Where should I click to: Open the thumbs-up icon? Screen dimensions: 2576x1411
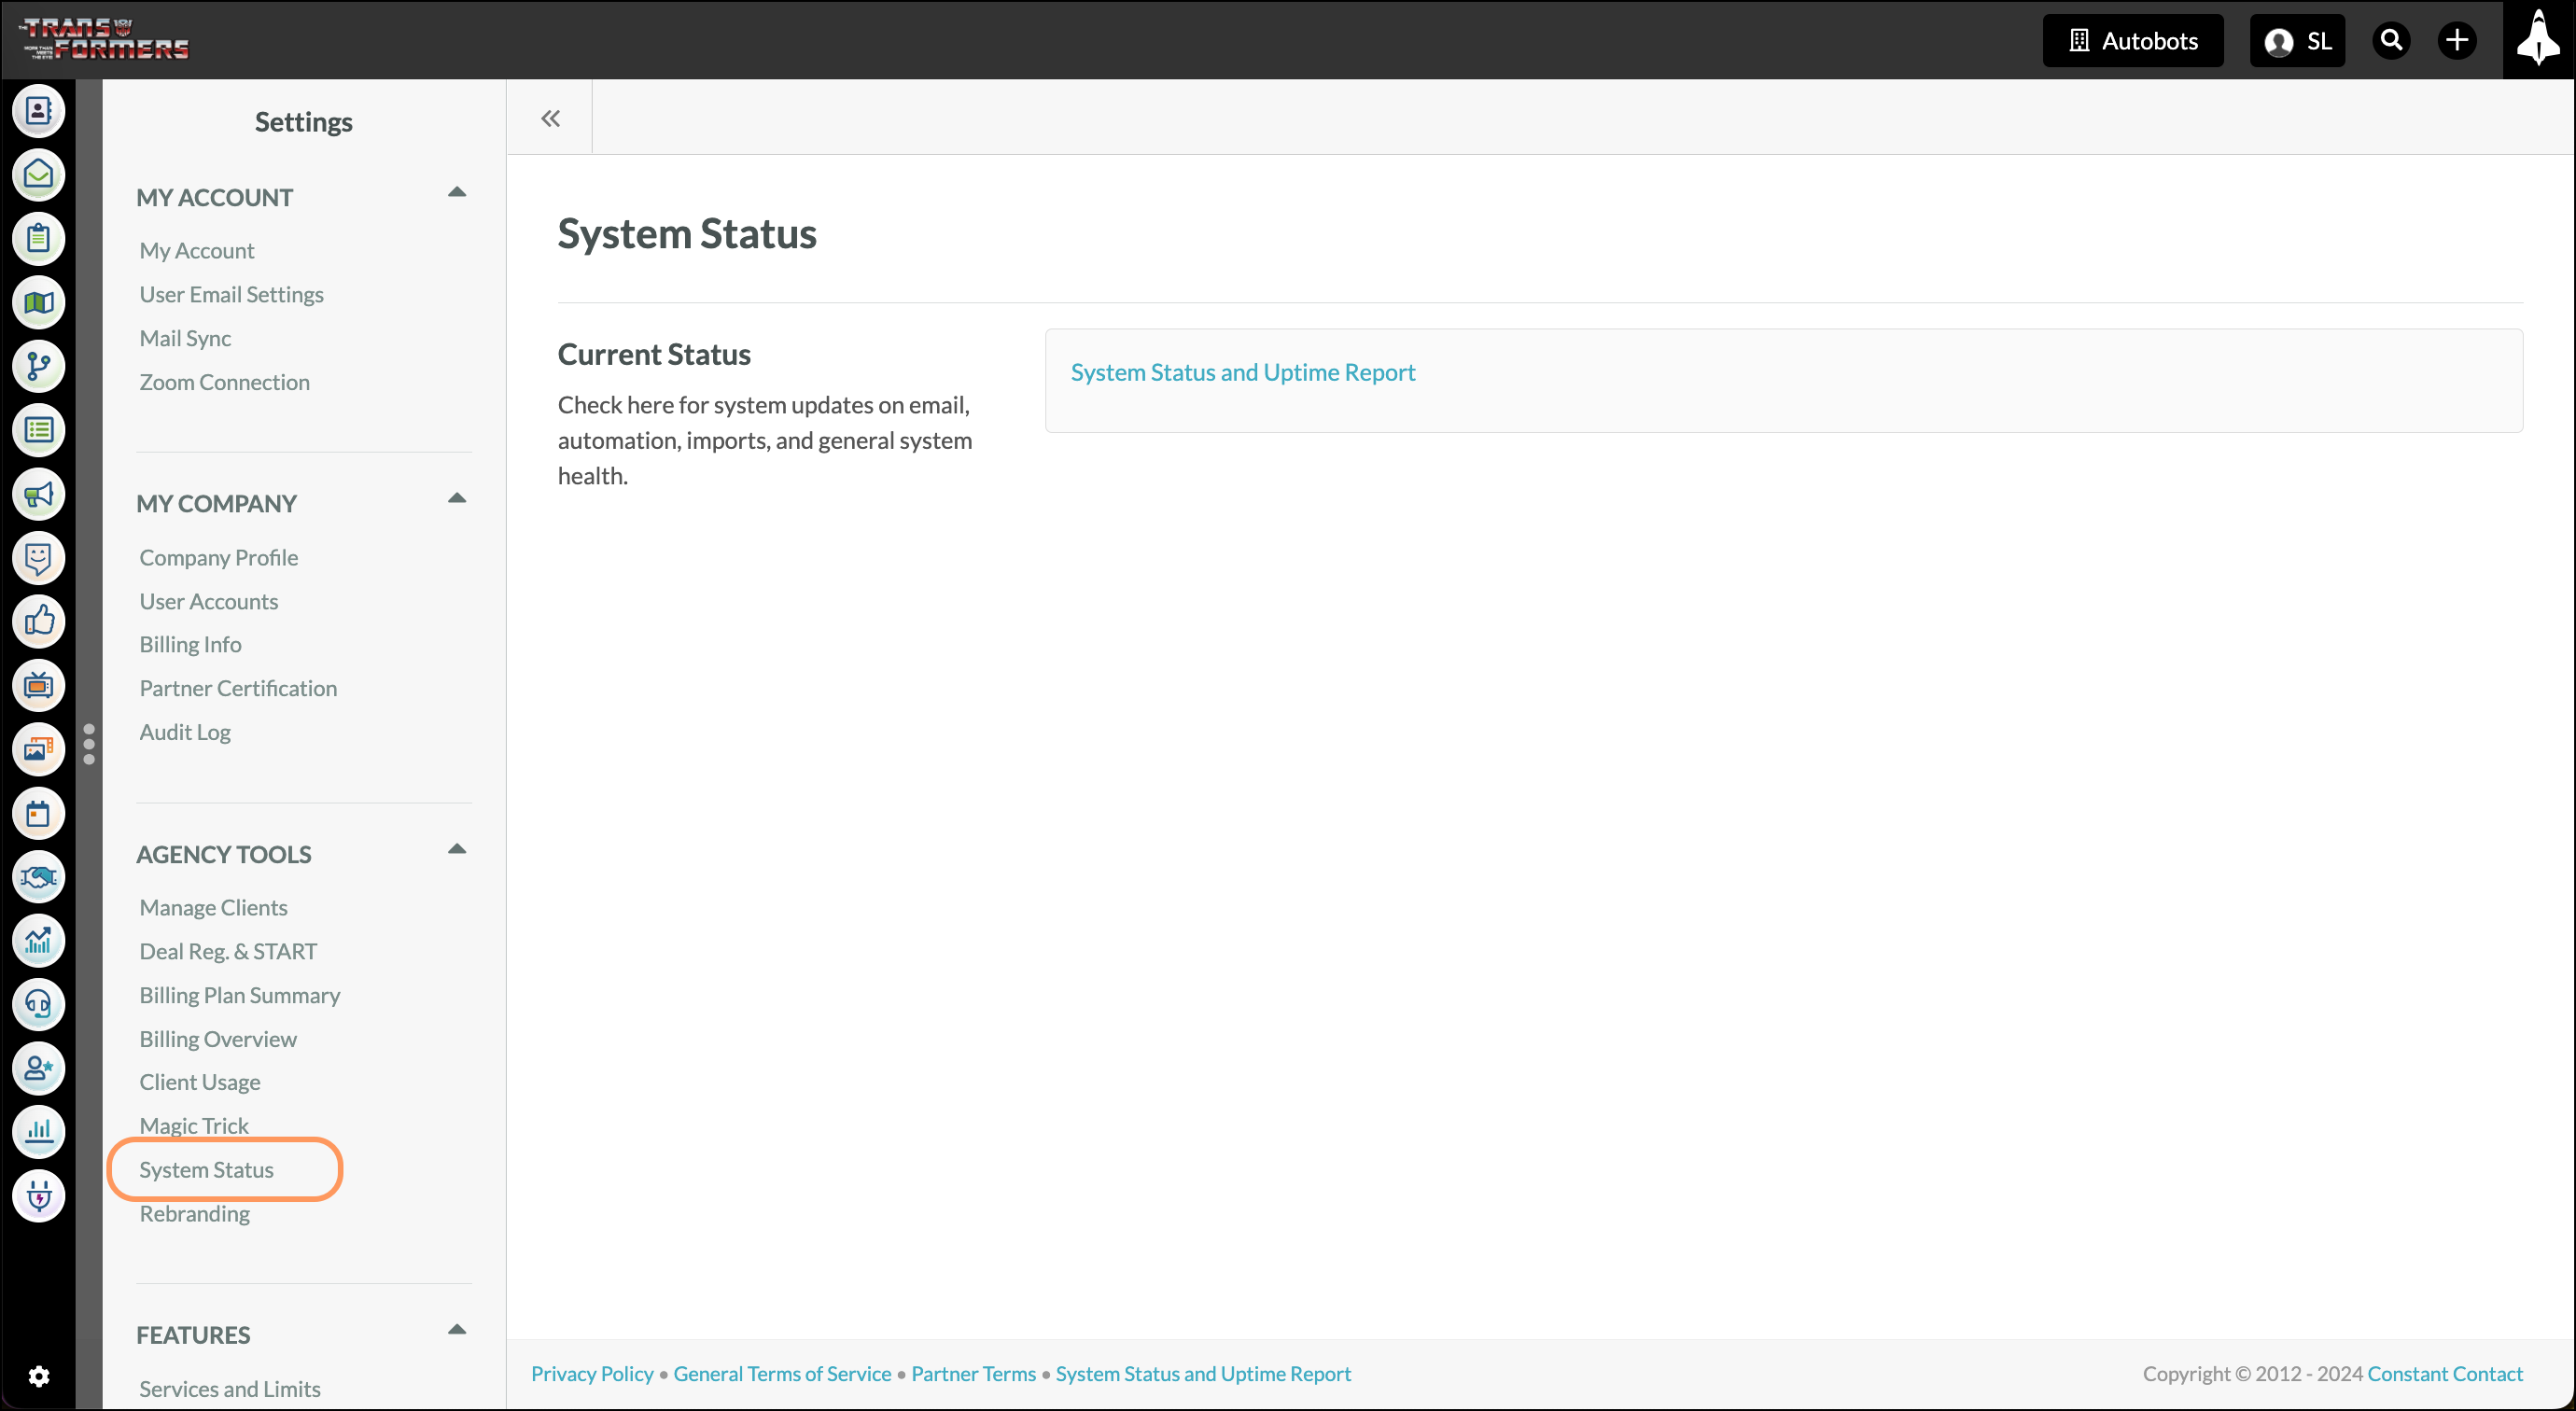click(x=38, y=622)
